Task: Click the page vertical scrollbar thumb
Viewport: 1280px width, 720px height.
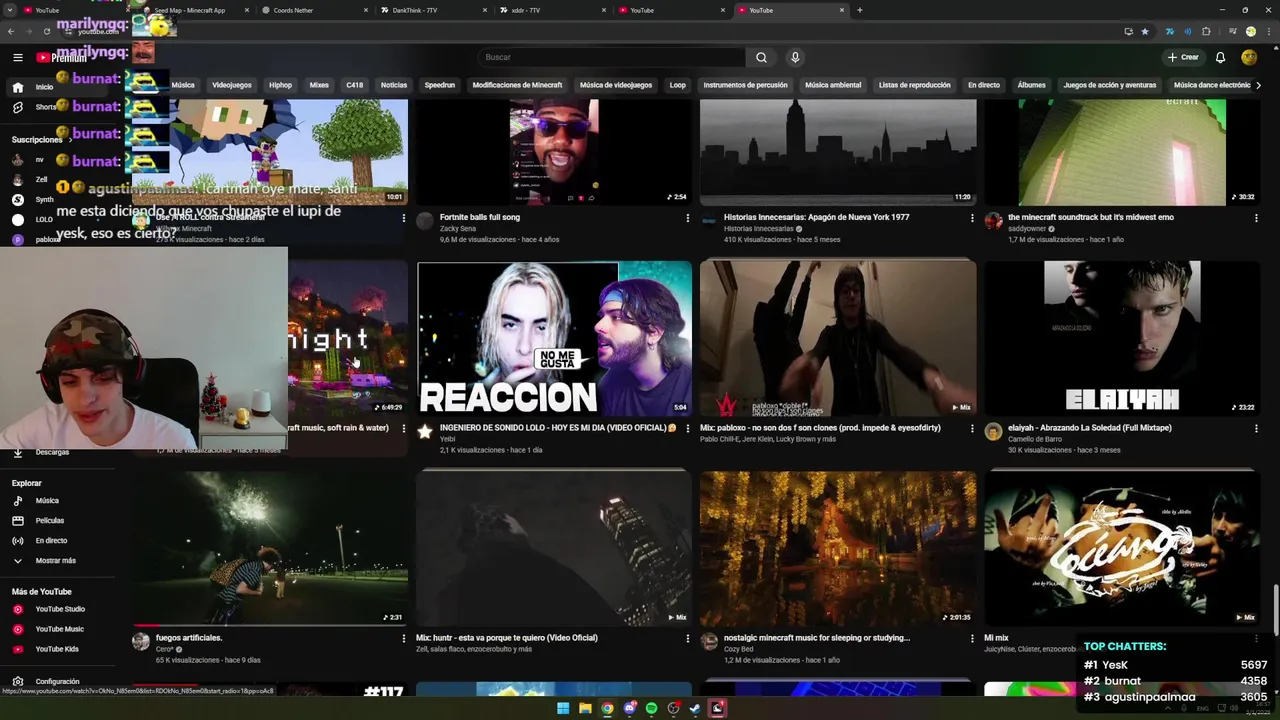Action: tap(1274, 608)
